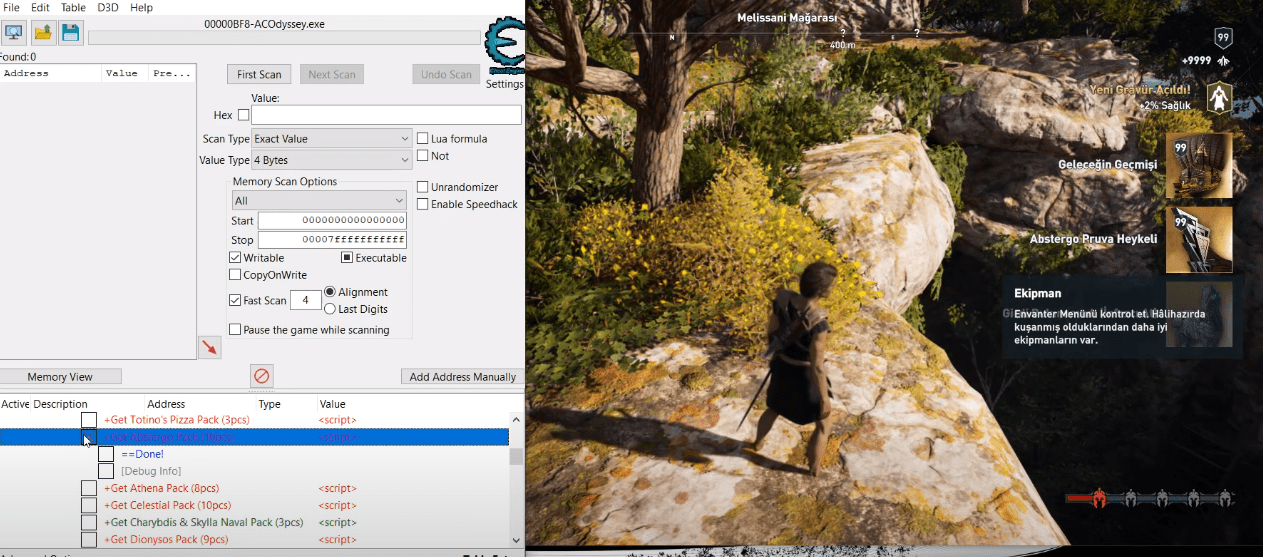Open the Help menu
The height and width of the screenshot is (557, 1263).
click(141, 7)
